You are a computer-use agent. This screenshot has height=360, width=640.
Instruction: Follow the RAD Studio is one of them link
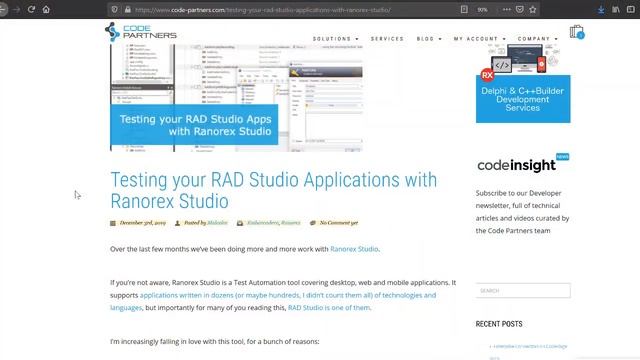tap(329, 308)
